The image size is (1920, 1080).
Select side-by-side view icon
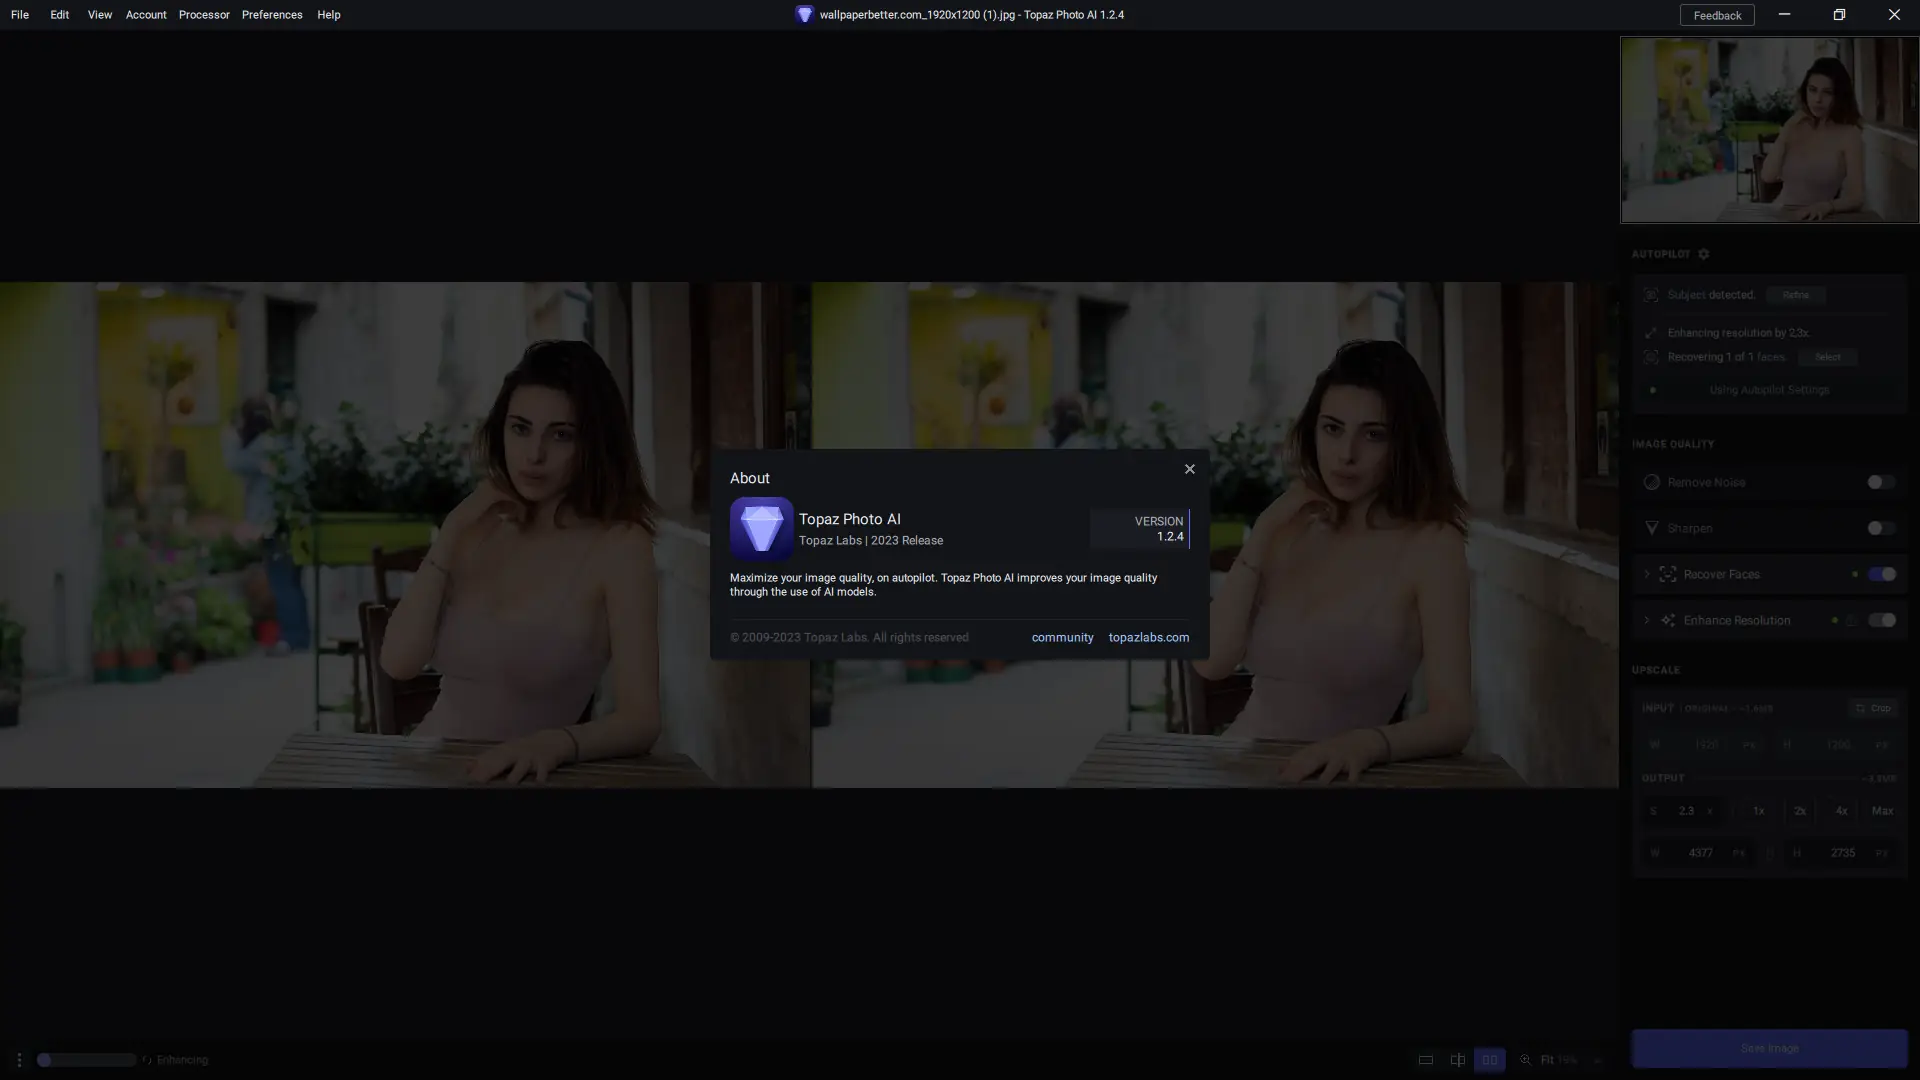pyautogui.click(x=1489, y=1060)
